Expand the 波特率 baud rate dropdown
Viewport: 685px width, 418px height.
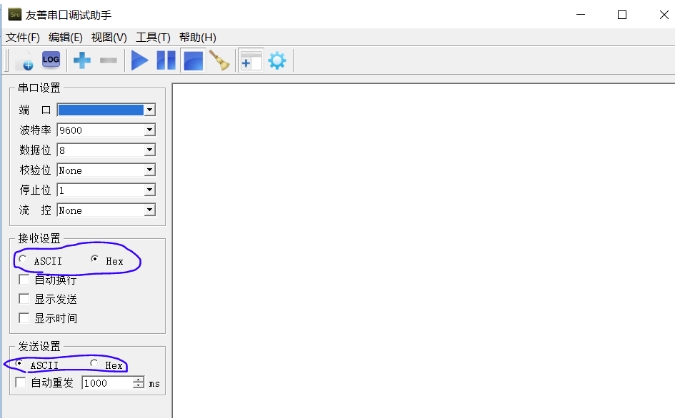149,130
